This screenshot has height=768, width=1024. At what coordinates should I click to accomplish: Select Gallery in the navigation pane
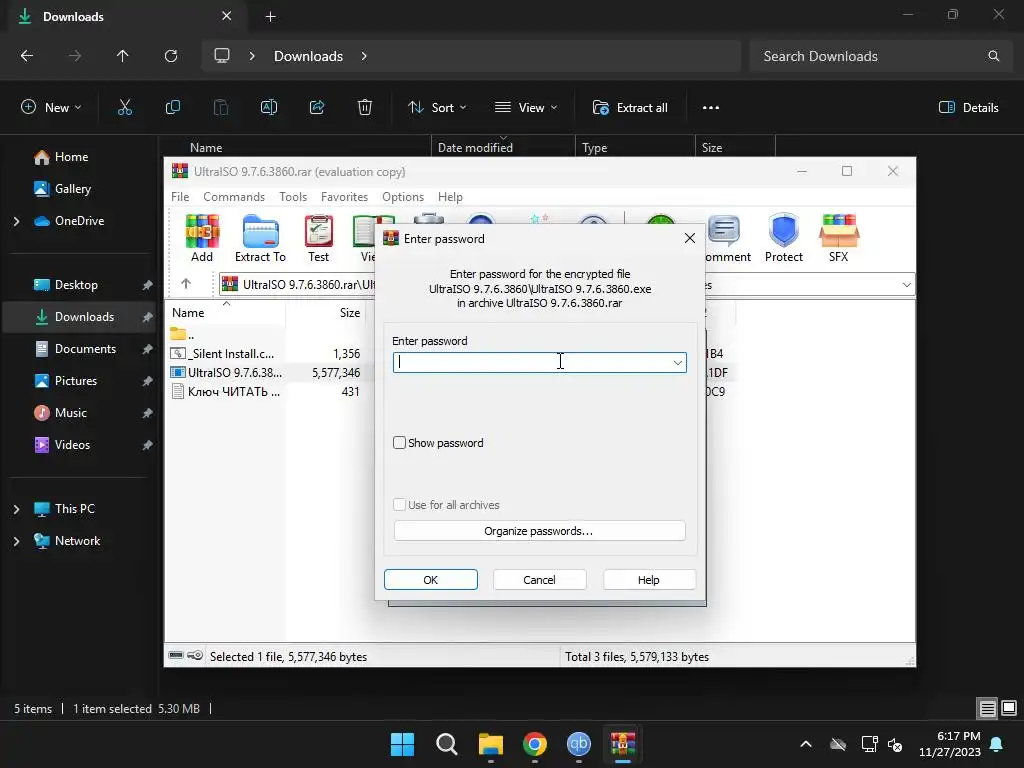72,189
